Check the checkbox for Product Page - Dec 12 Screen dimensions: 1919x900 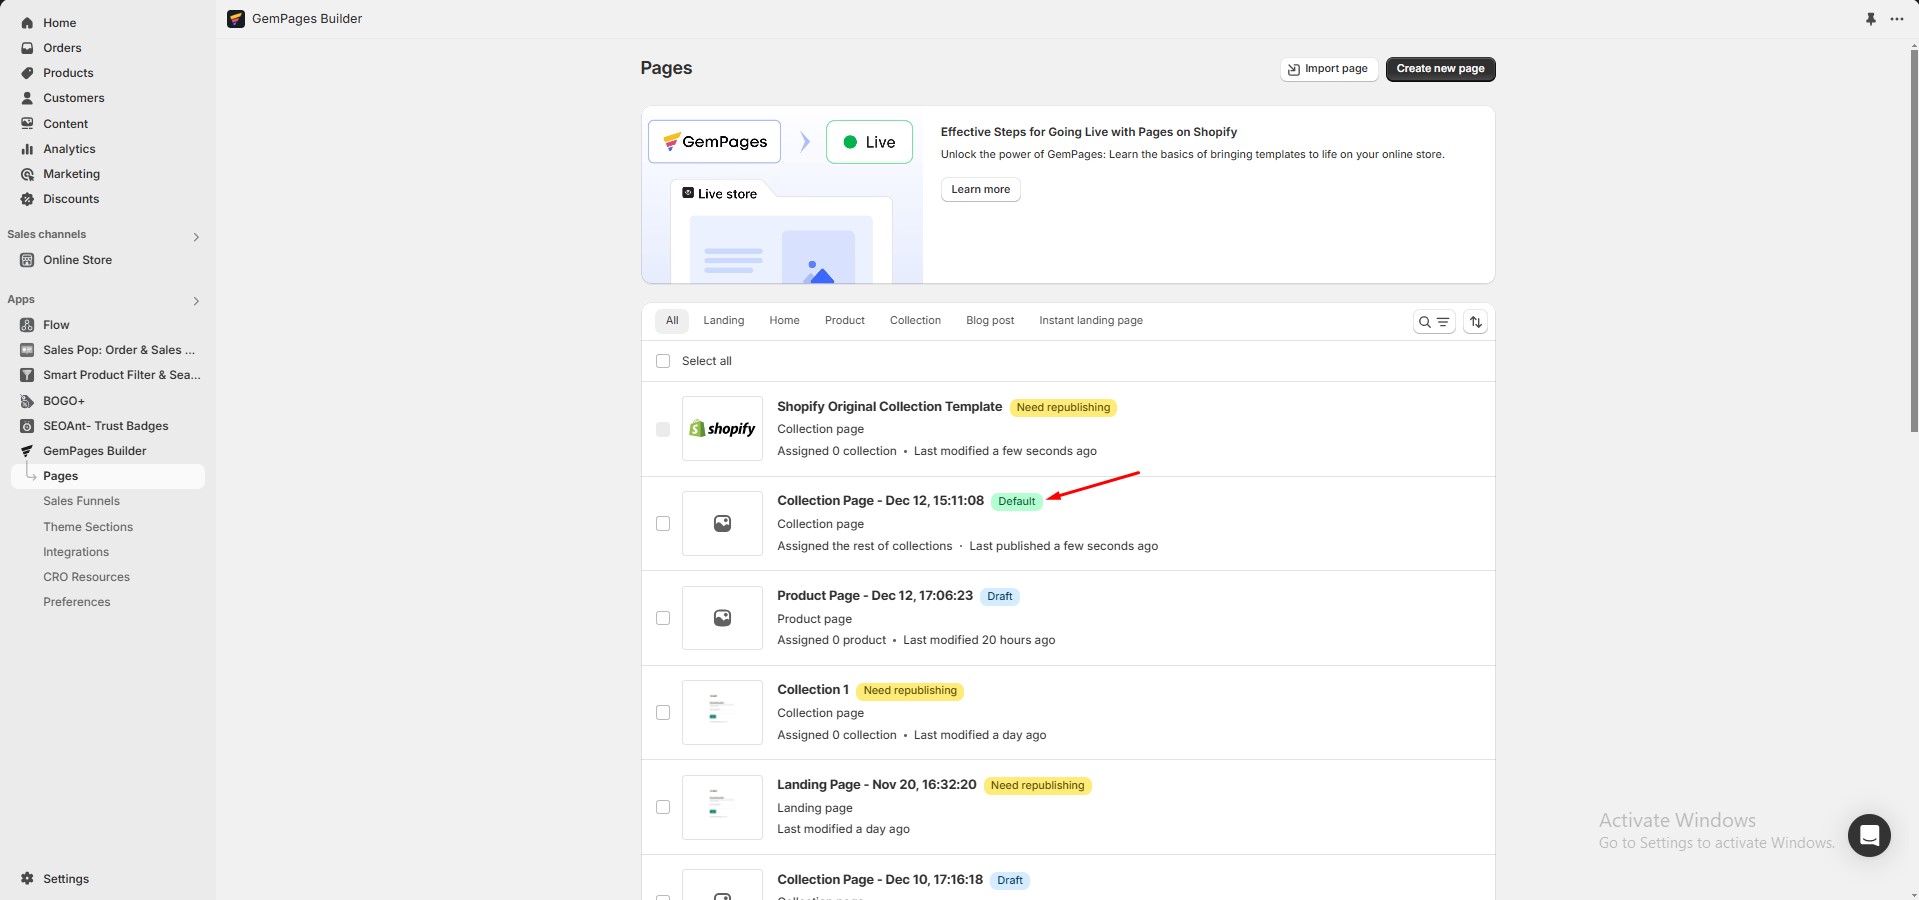click(663, 618)
